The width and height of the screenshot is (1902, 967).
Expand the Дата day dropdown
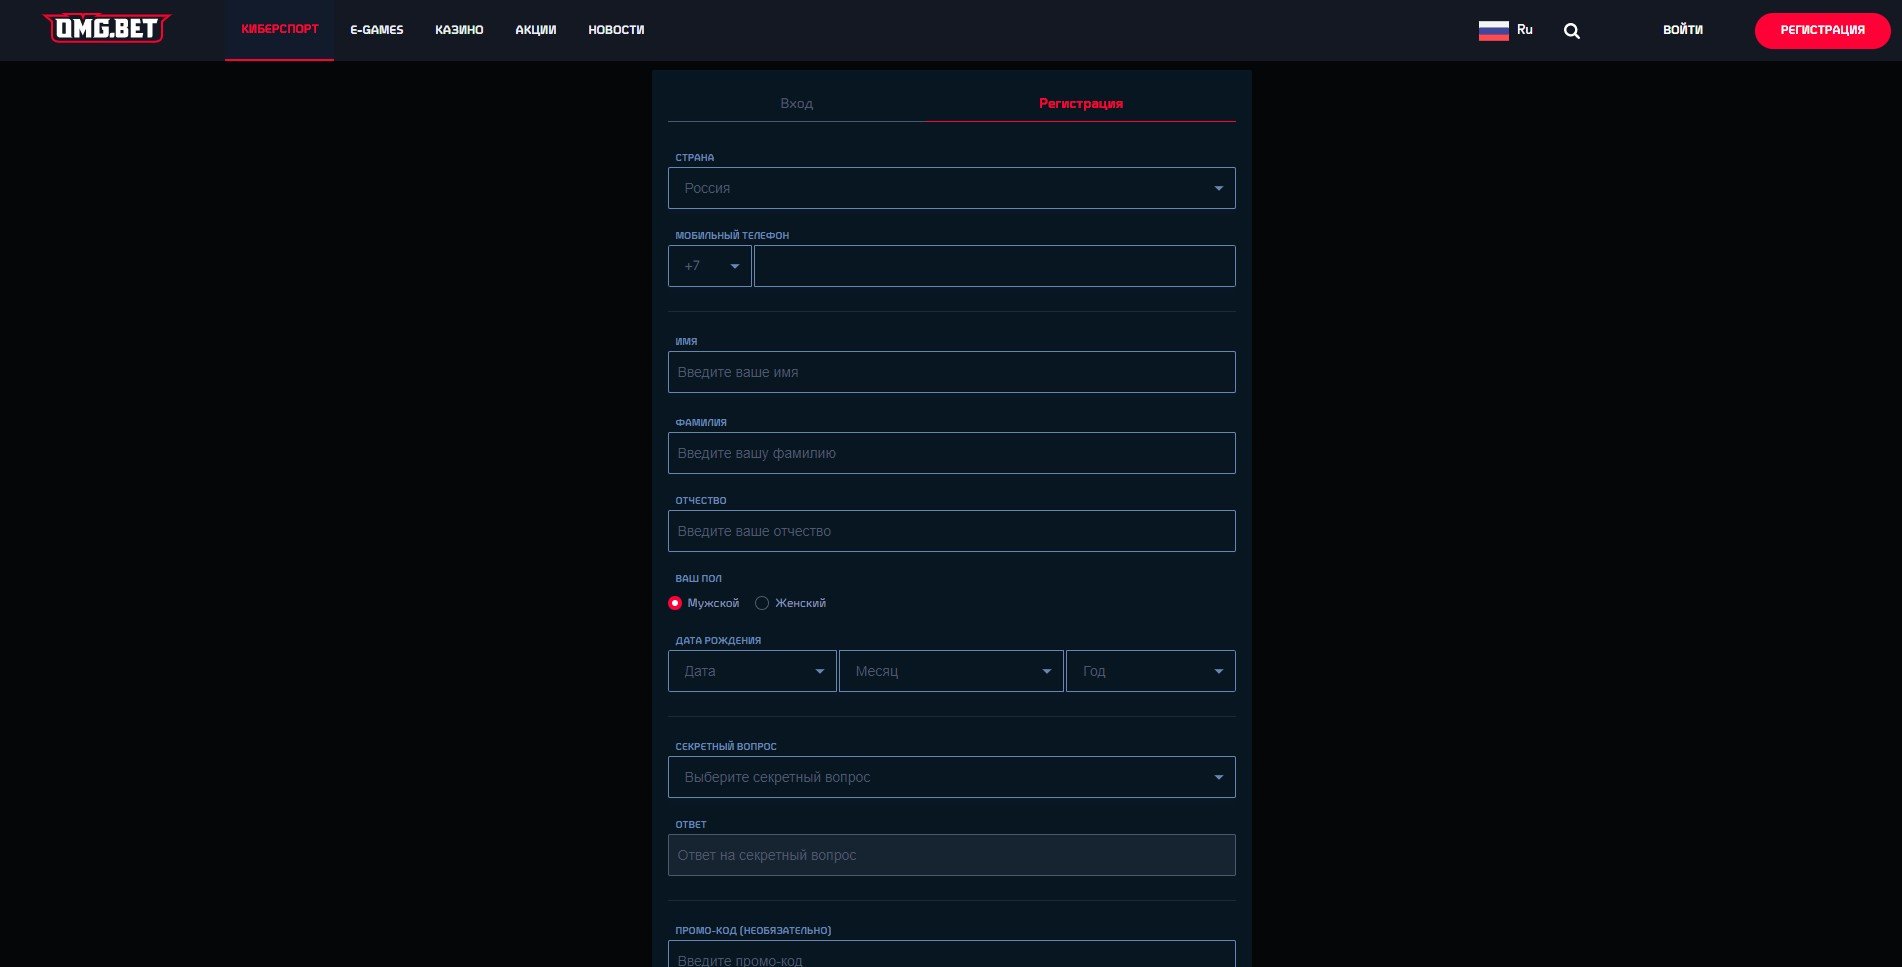click(x=751, y=671)
